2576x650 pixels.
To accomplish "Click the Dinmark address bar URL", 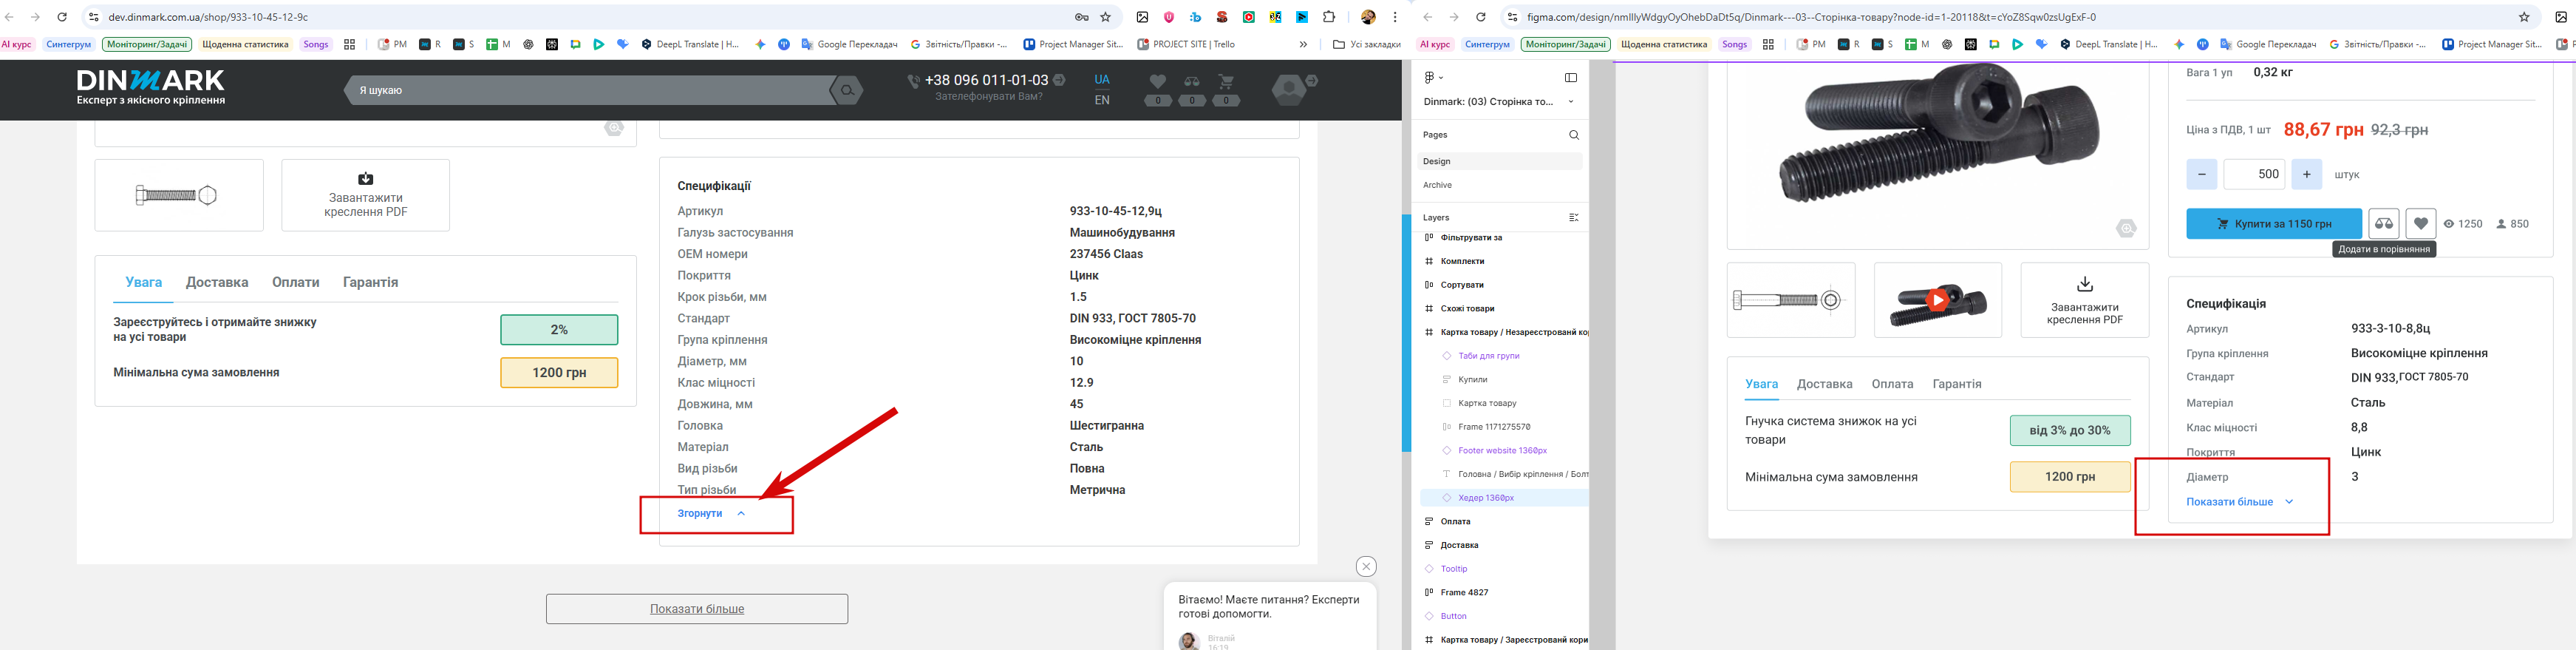I will [208, 17].
